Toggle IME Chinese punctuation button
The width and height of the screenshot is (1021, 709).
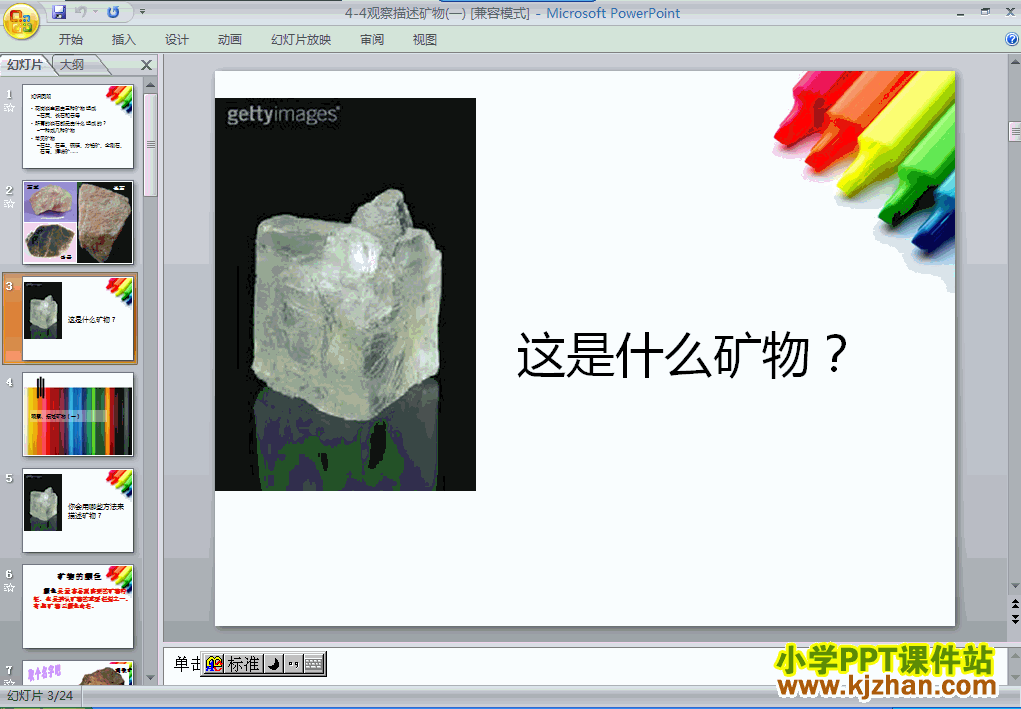tap(294, 664)
